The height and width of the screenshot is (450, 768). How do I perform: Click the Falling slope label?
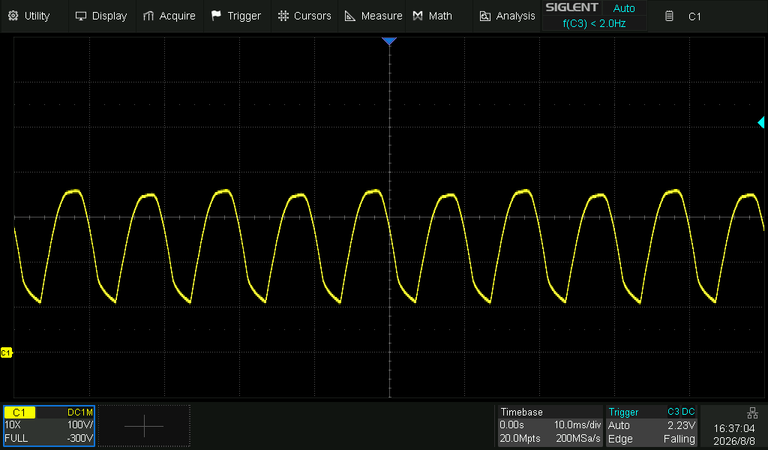[679, 438]
